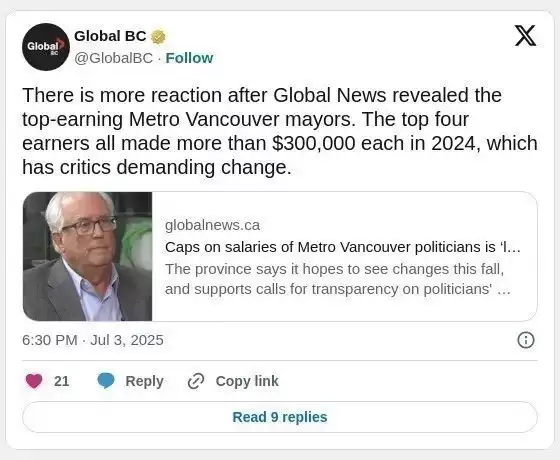
Task: Open the 6:30 PM Jul 3, 2025 timestamp
Action: [93, 340]
